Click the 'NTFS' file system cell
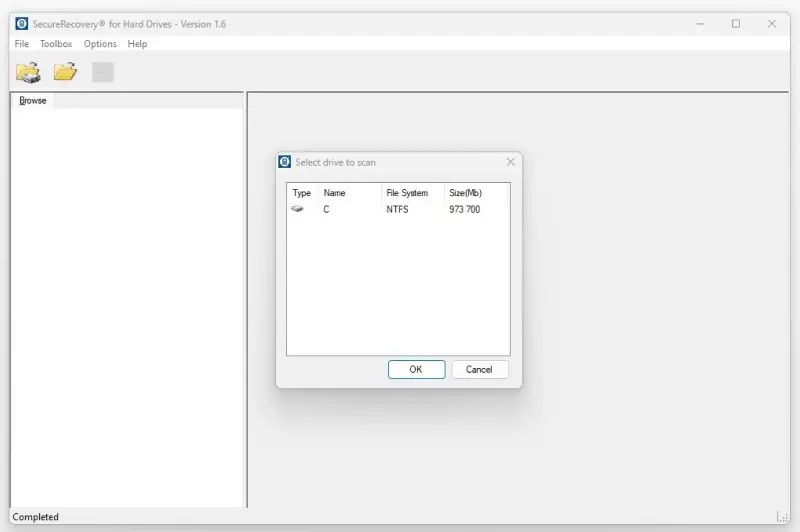The image size is (800, 532). [397, 209]
